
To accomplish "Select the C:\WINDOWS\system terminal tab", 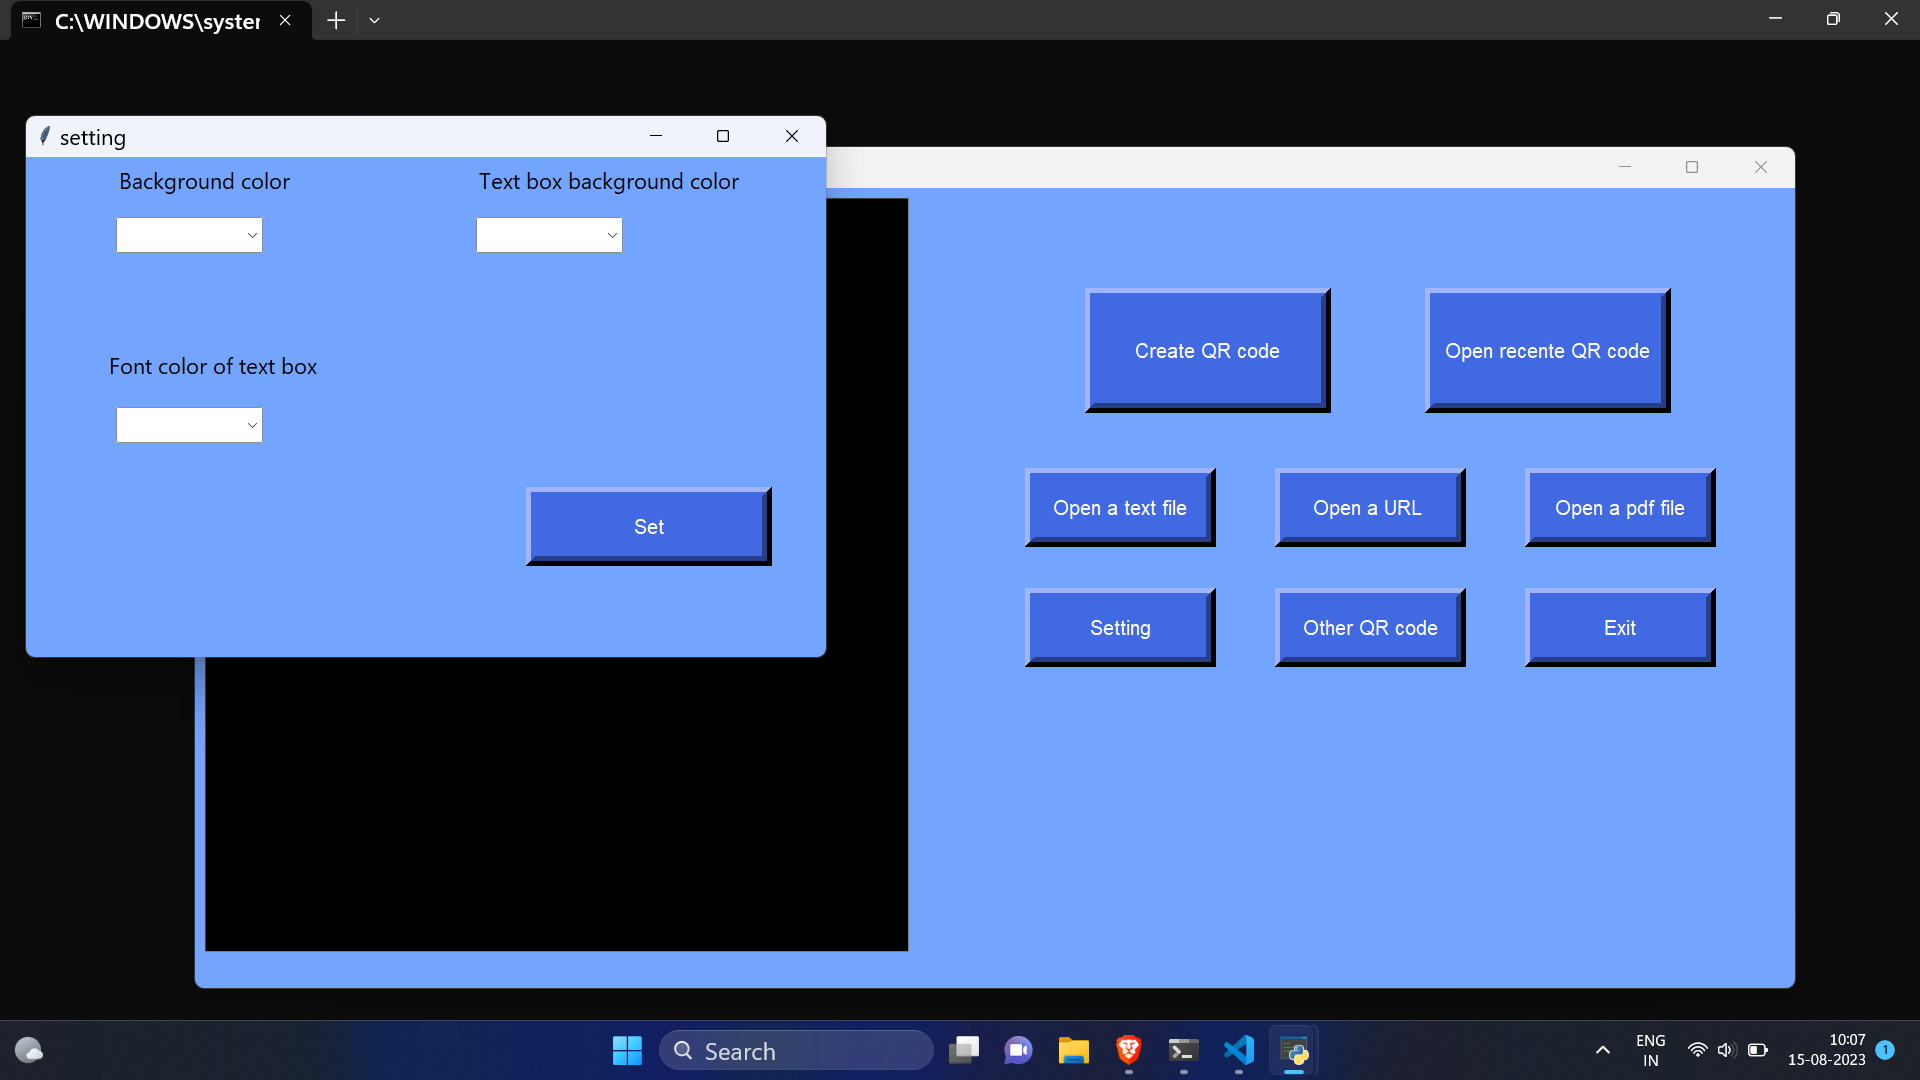I will tap(157, 21).
